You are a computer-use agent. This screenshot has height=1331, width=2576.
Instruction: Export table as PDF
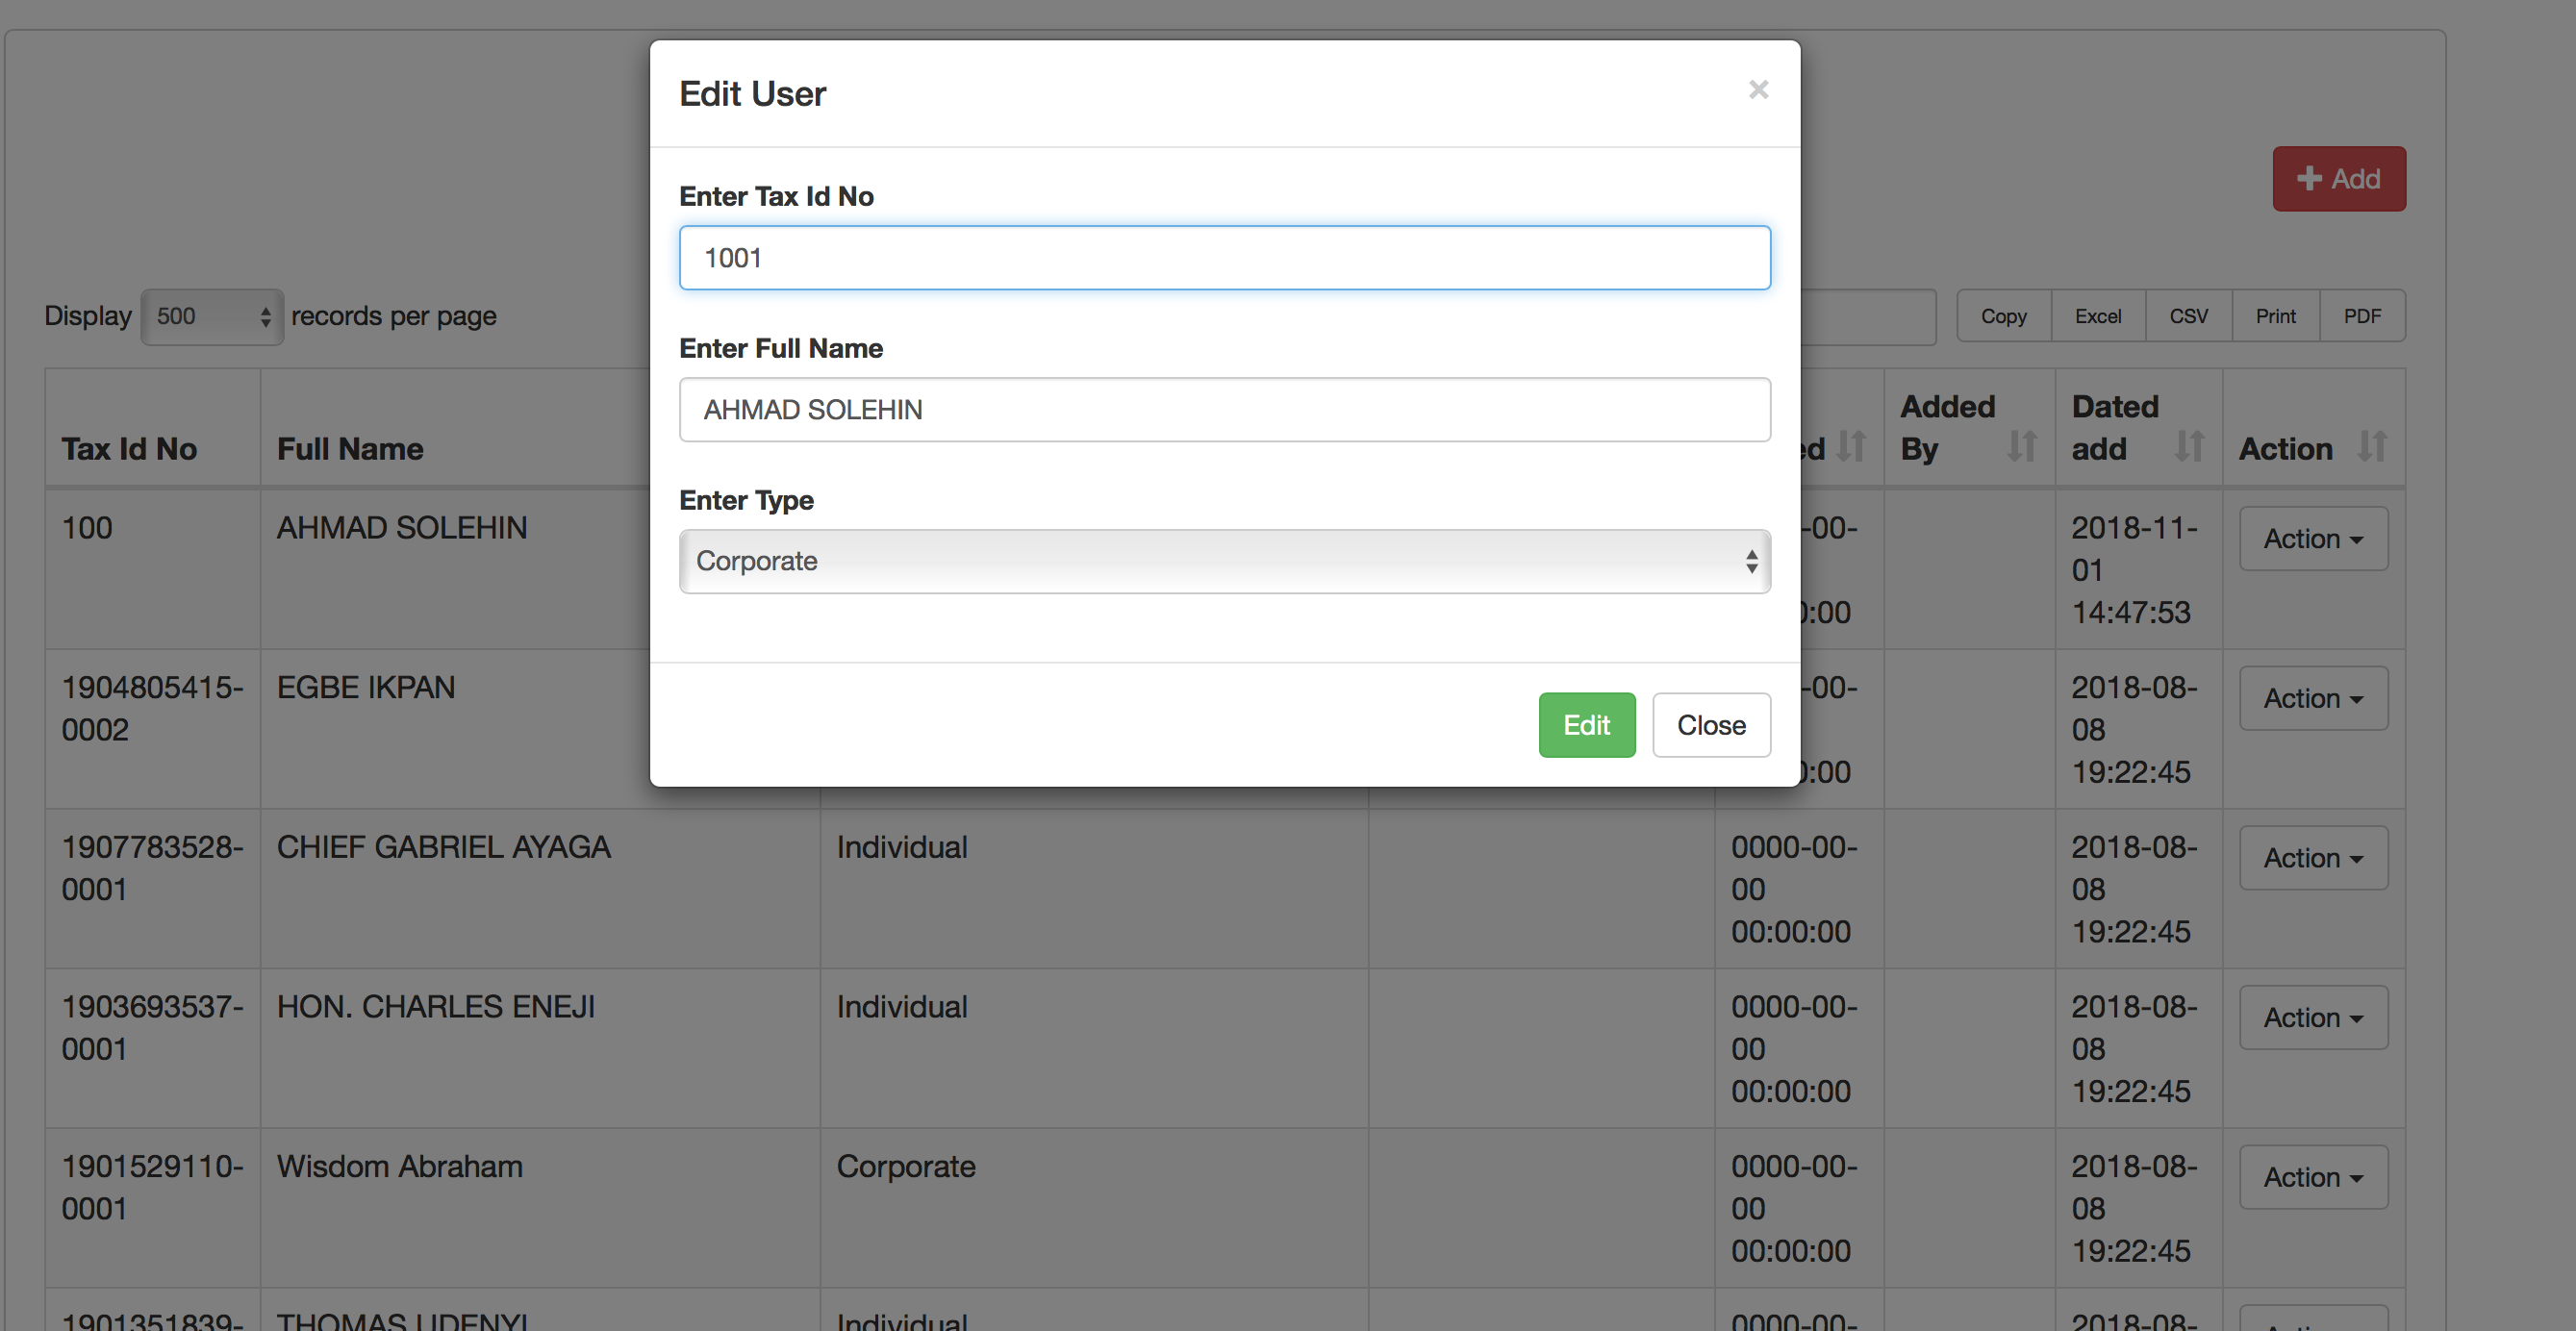pyautogui.click(x=2362, y=317)
